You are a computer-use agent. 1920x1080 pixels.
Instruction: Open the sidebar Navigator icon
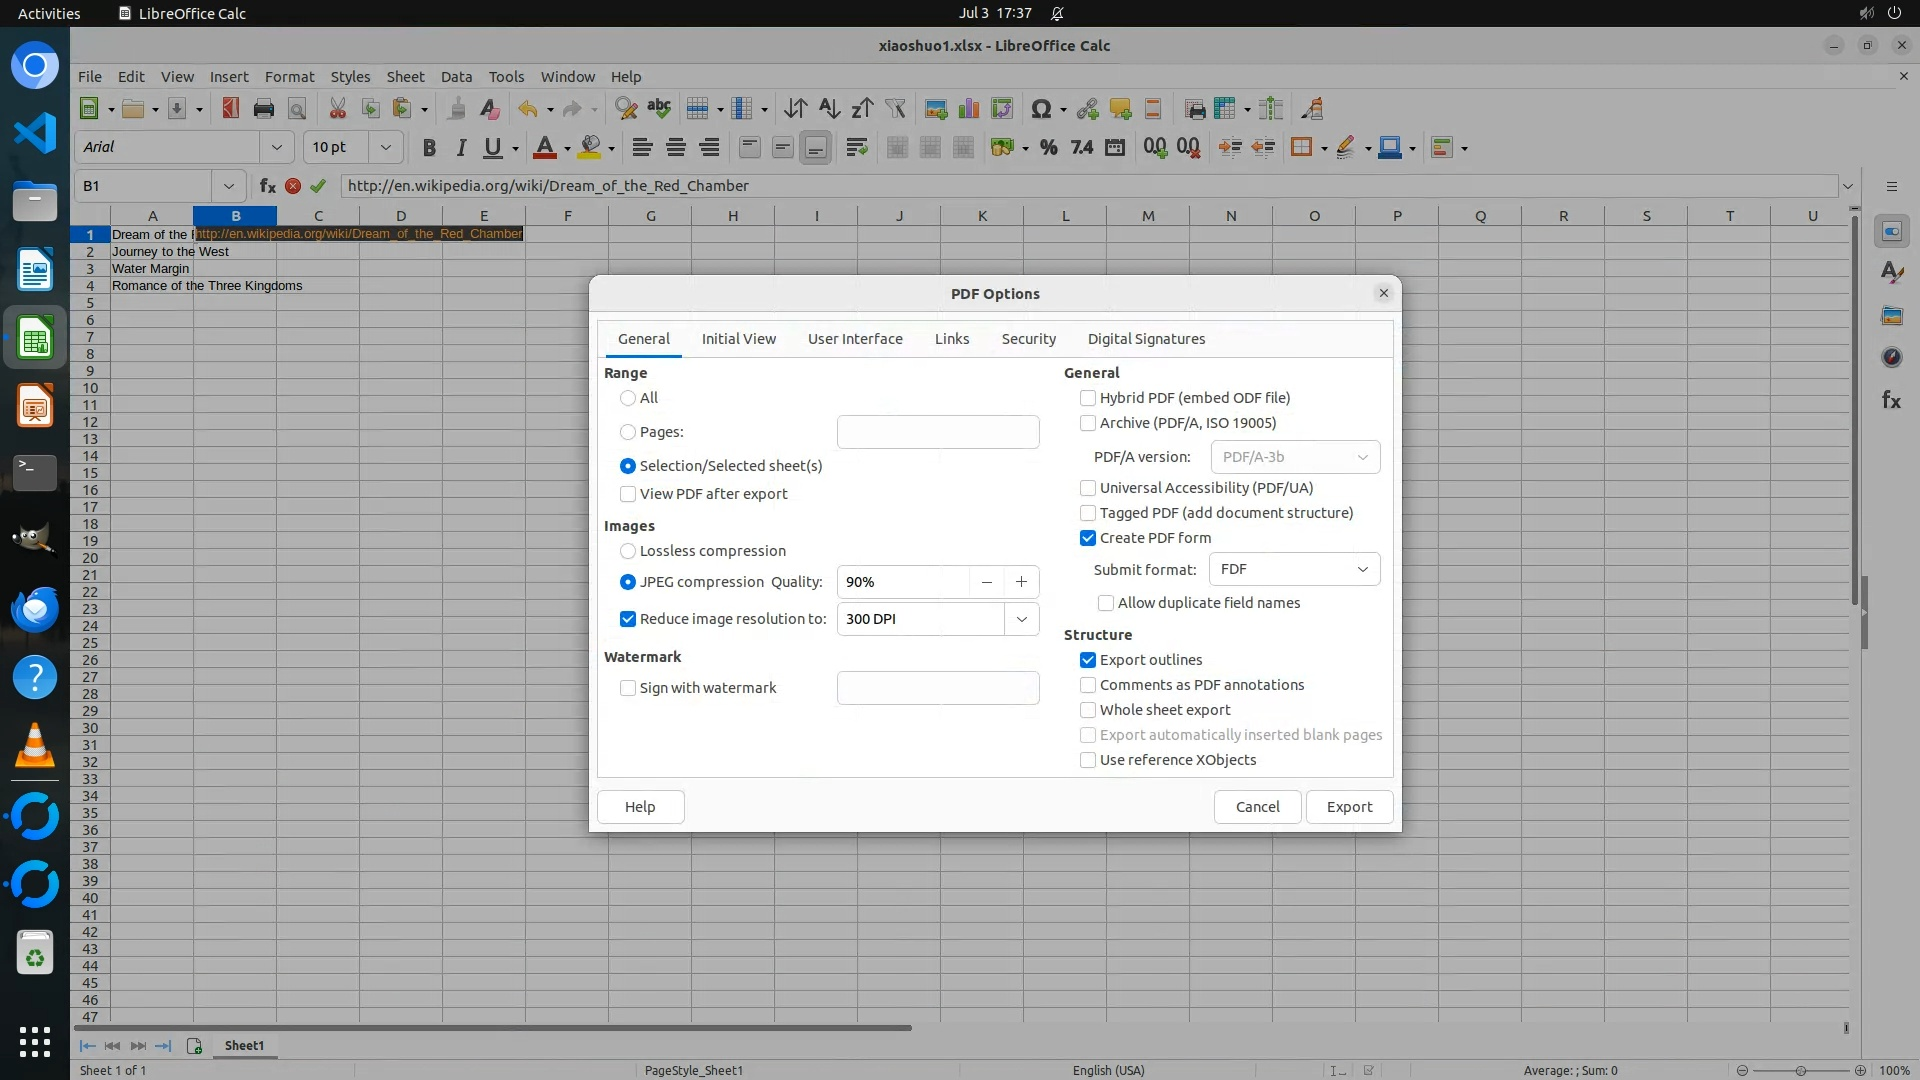(1891, 357)
